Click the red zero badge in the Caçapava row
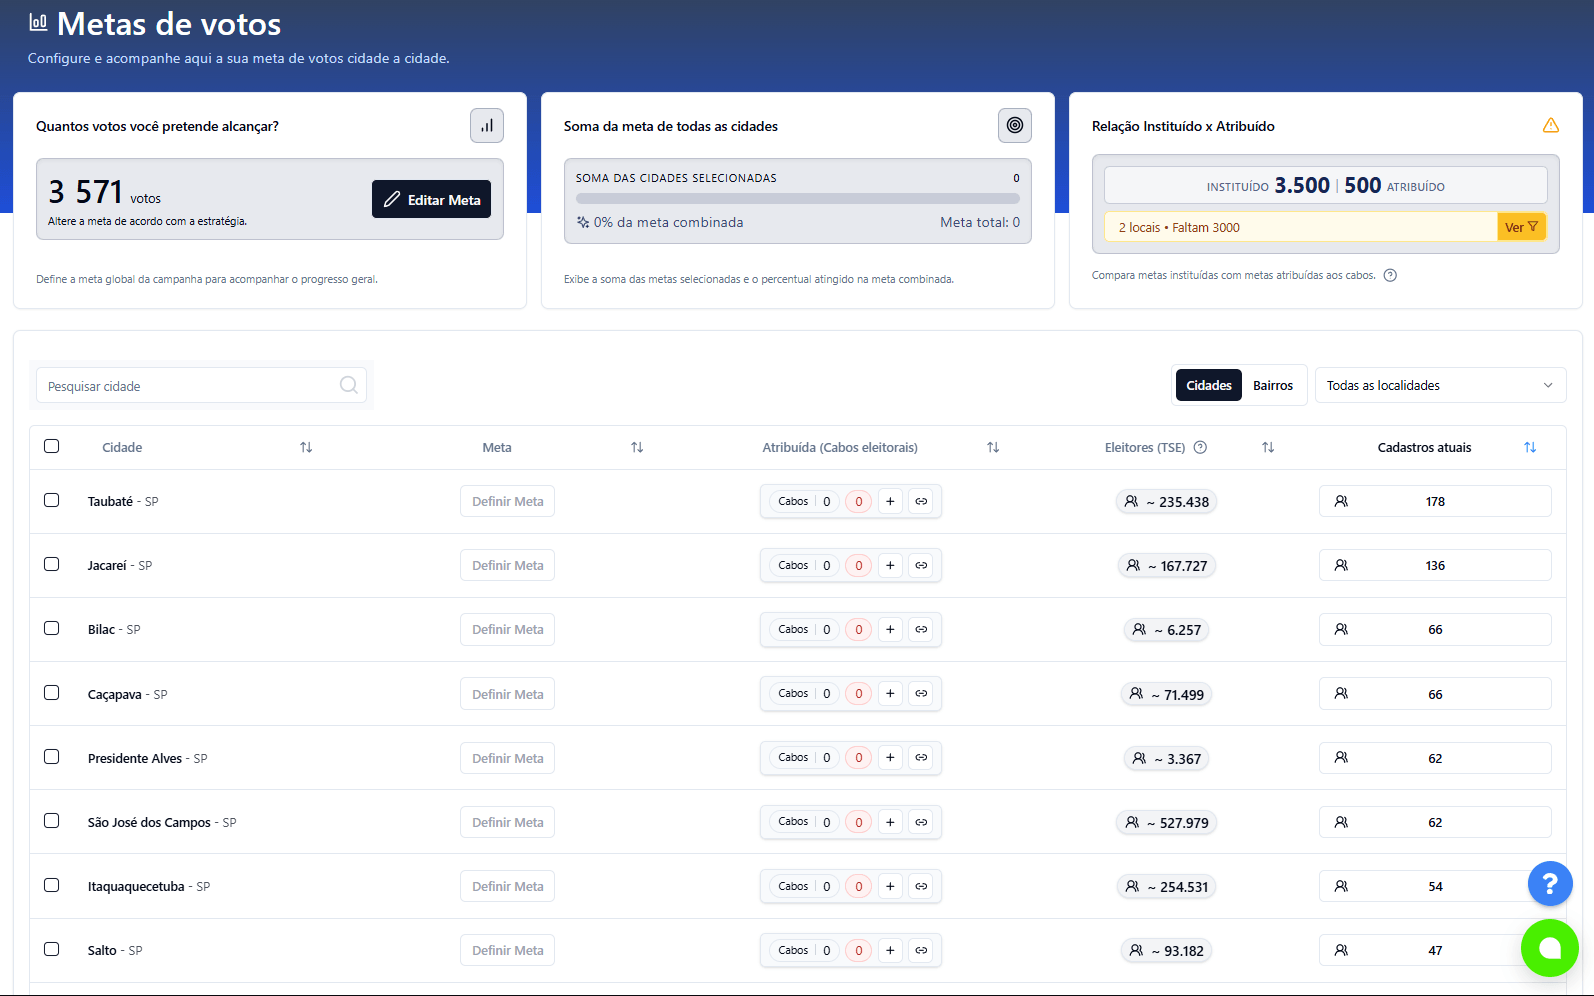The height and width of the screenshot is (996, 1594). pyautogui.click(x=858, y=693)
